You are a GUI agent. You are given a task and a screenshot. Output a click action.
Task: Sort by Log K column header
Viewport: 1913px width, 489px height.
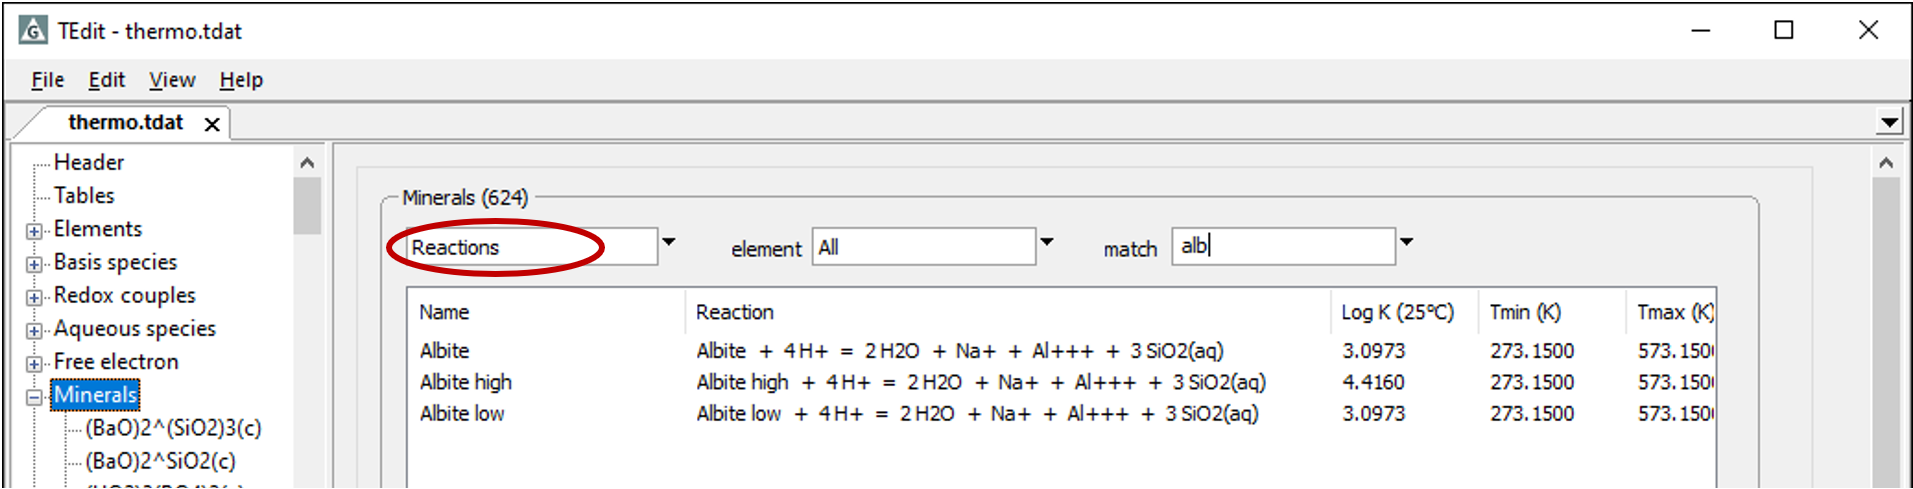(x=1397, y=312)
